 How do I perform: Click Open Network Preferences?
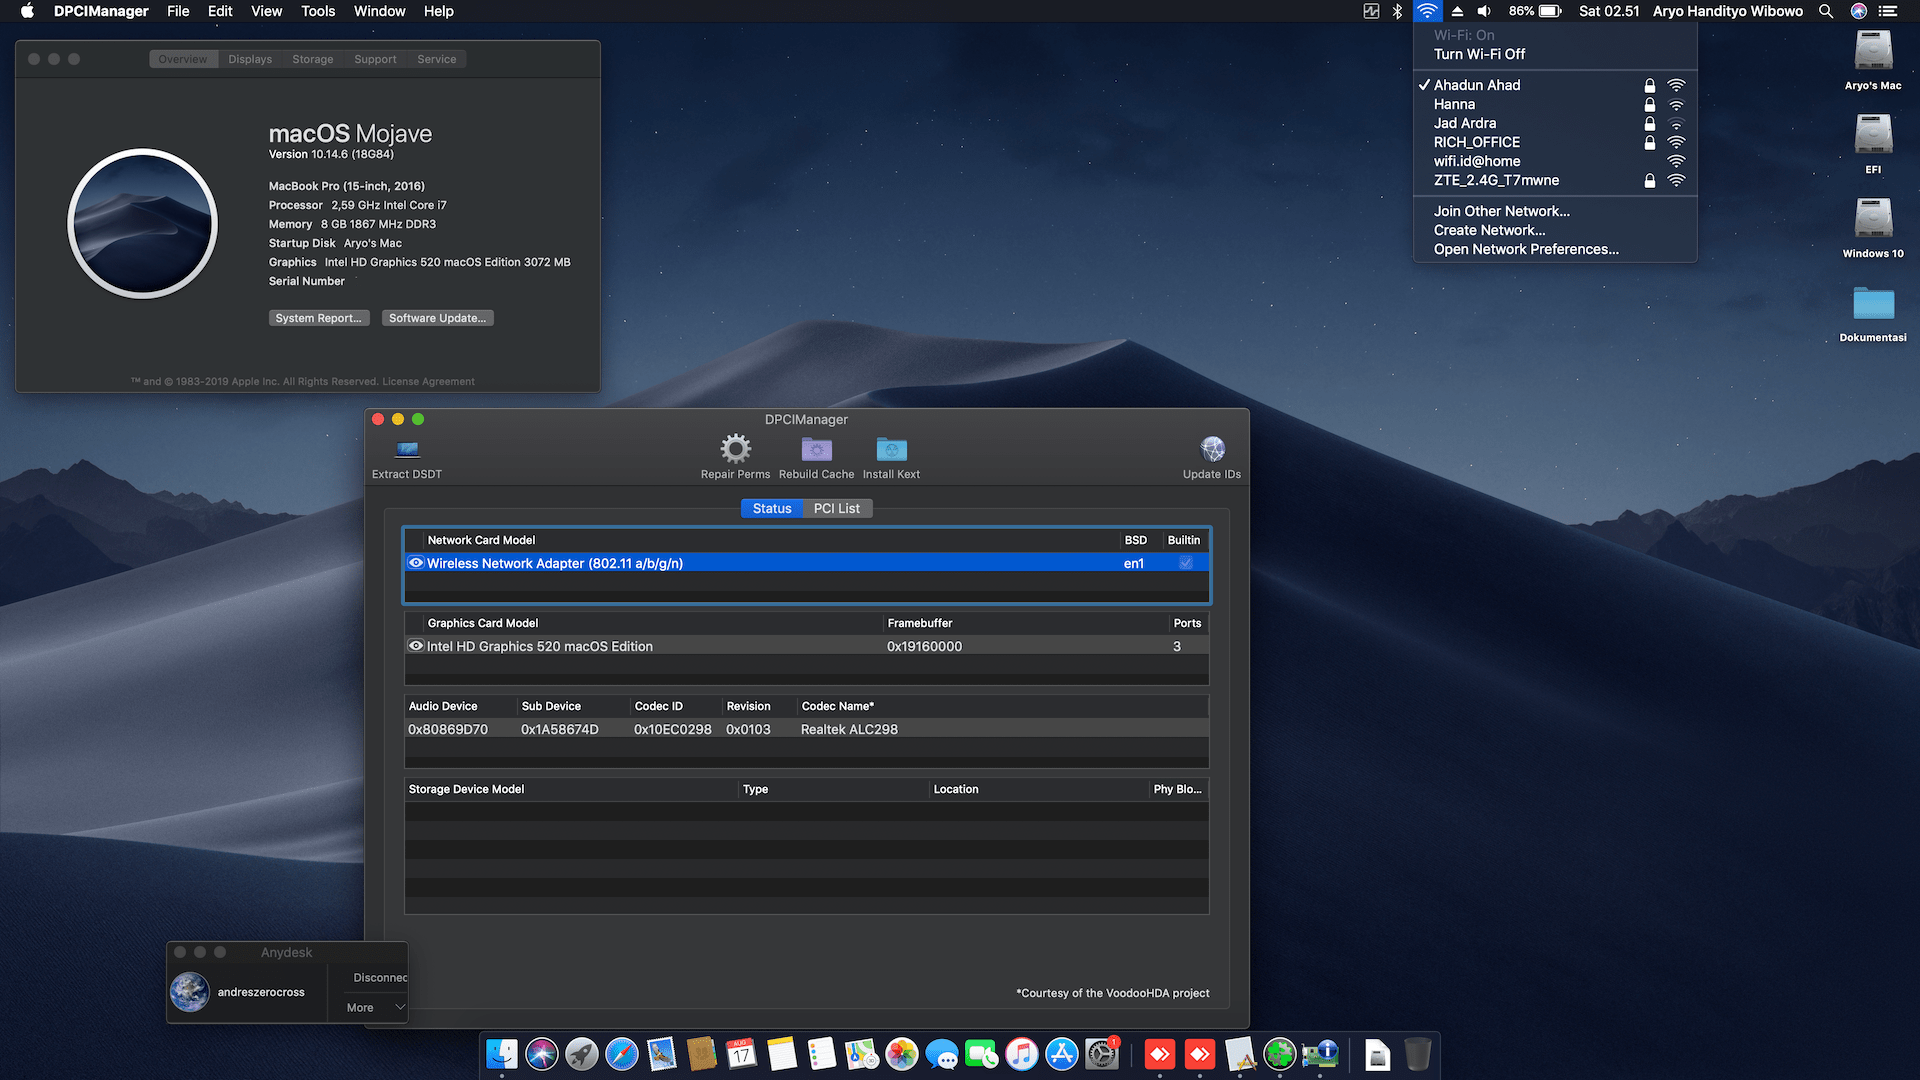[x=1526, y=249]
